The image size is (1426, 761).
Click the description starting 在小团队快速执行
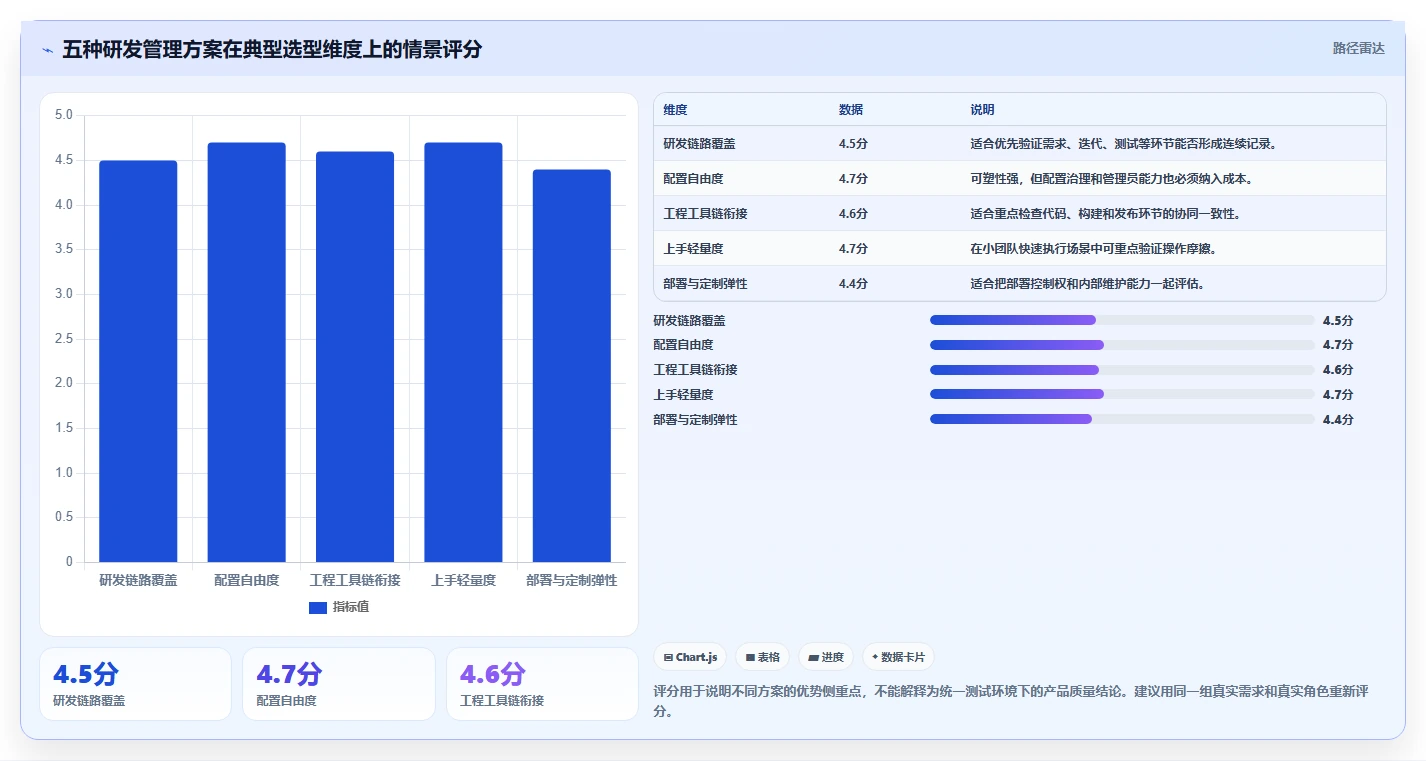(1093, 249)
